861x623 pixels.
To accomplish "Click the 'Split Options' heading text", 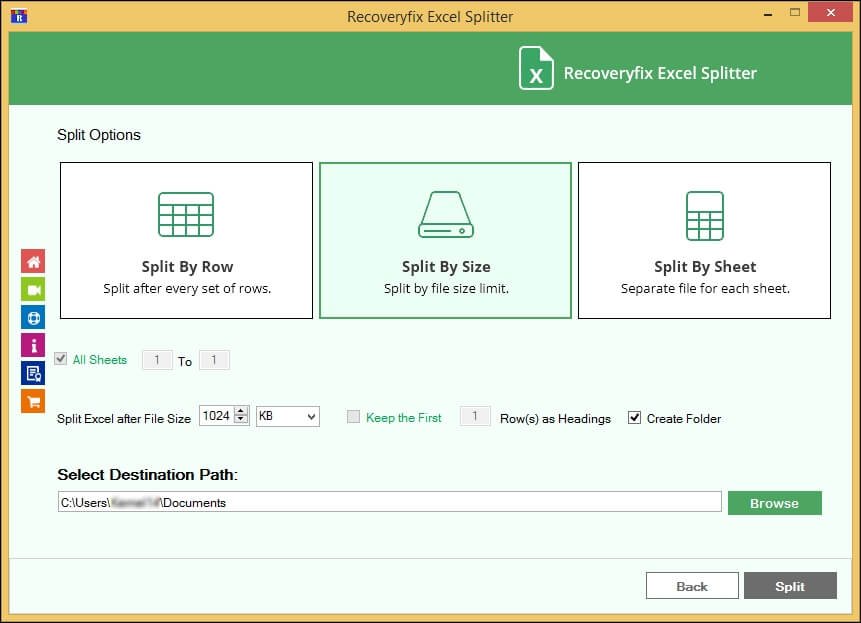I will 99,135.
